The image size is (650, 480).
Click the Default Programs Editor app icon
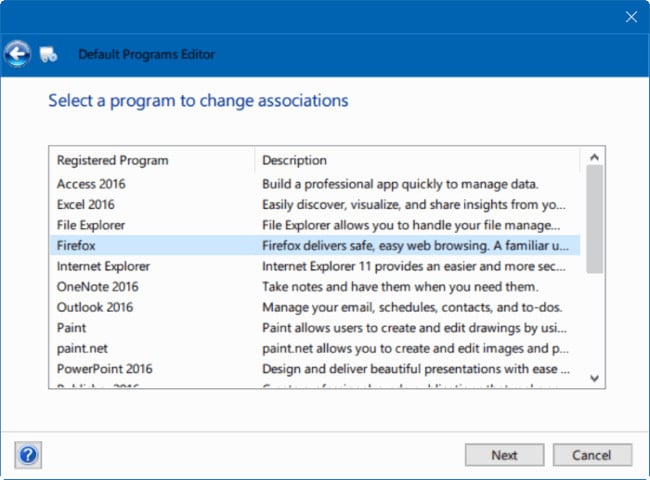click(48, 55)
